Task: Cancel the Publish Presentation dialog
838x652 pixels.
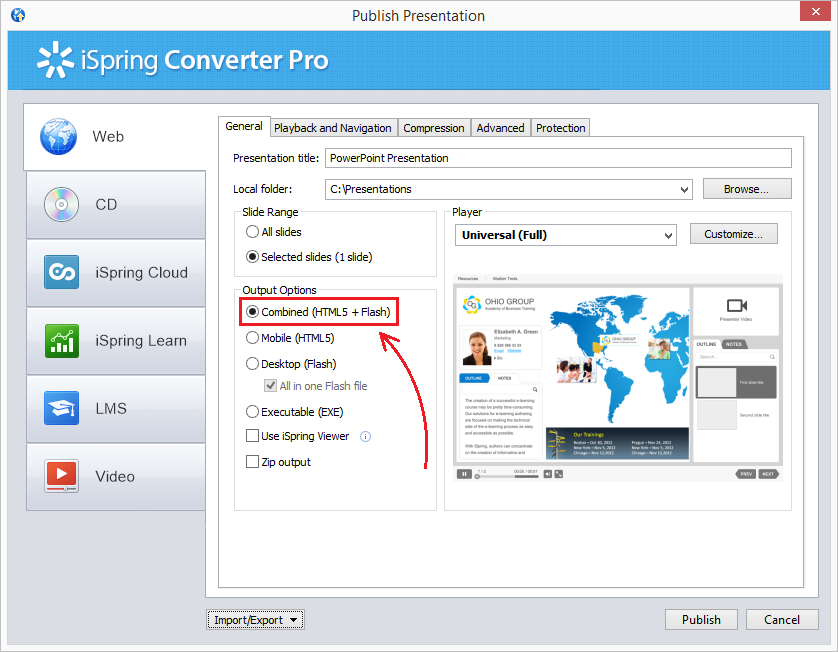Action: pos(782,620)
